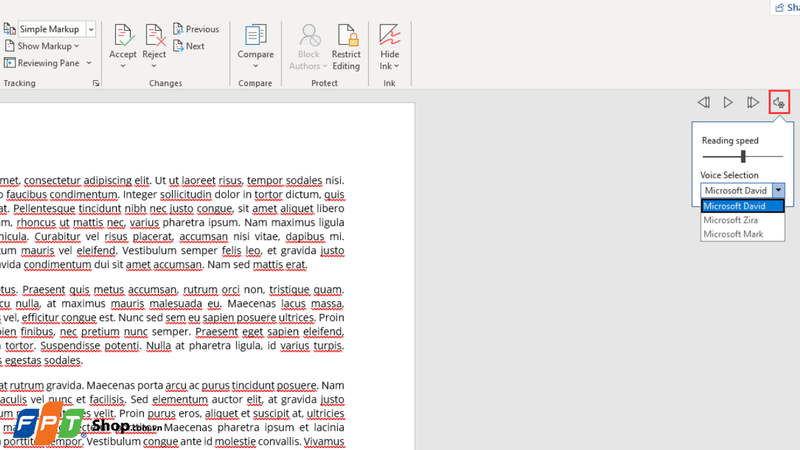
Task: Click the Accept changes icon
Action: click(123, 36)
